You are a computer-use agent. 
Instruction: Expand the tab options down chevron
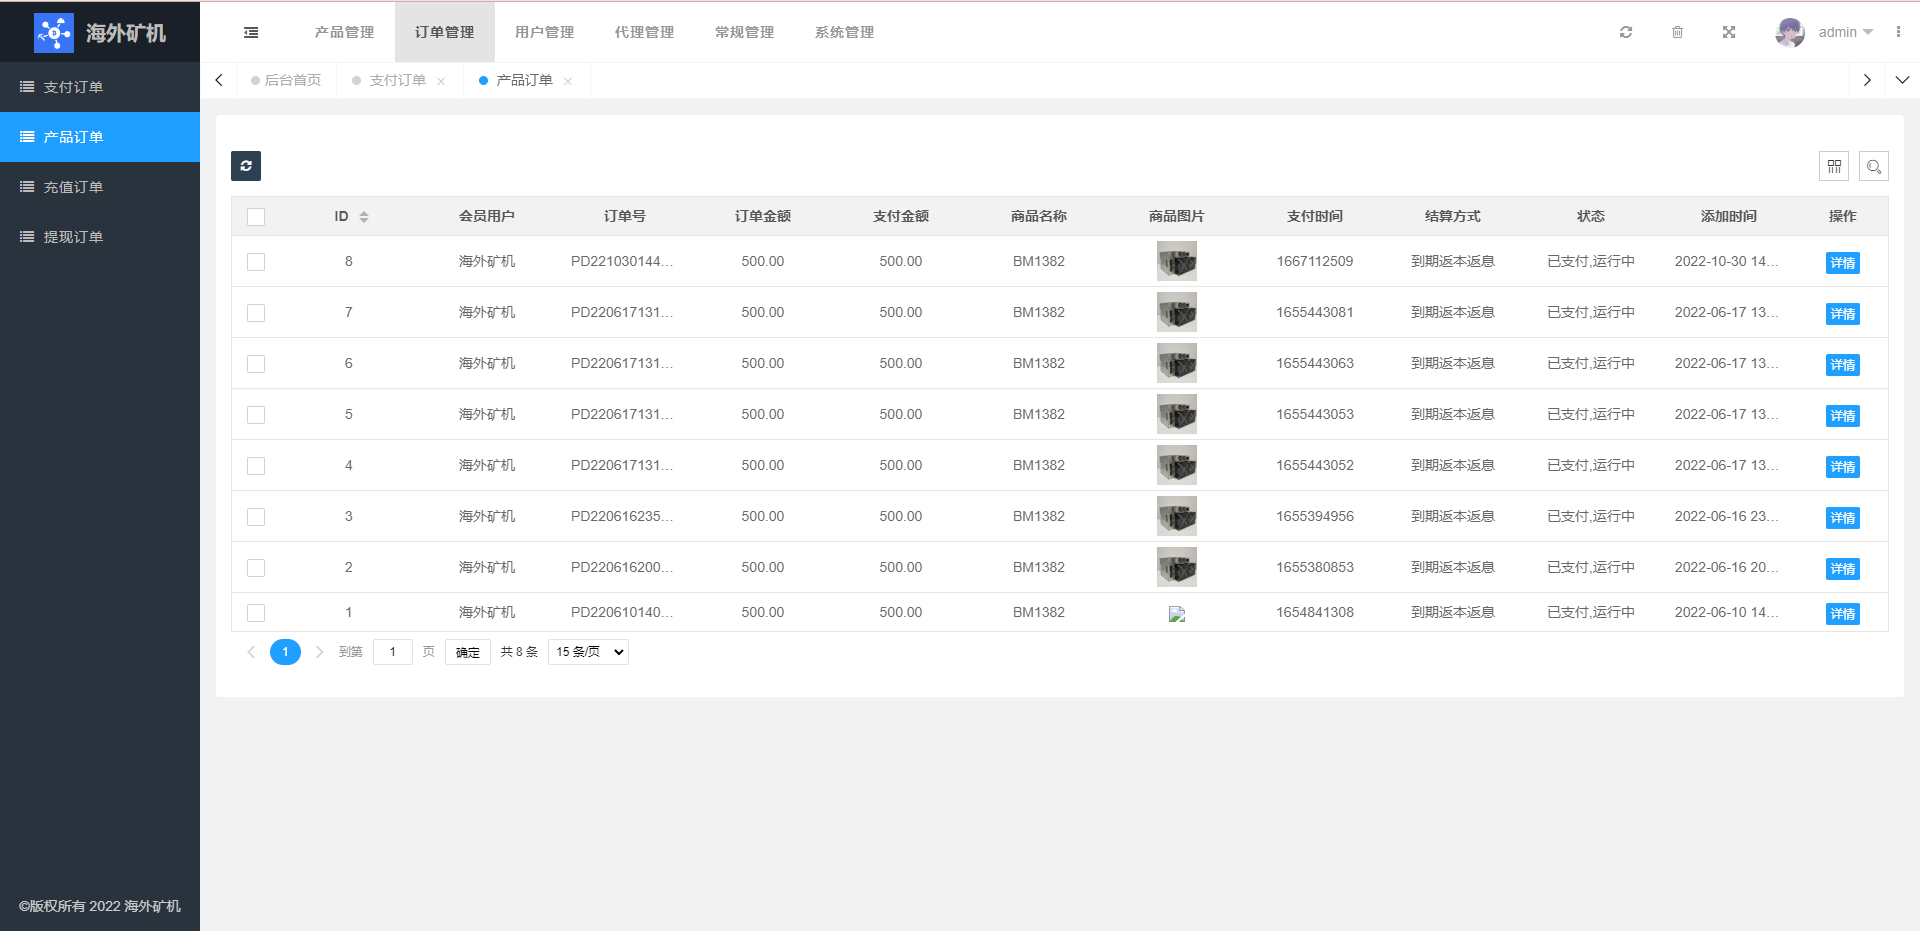coord(1902,81)
